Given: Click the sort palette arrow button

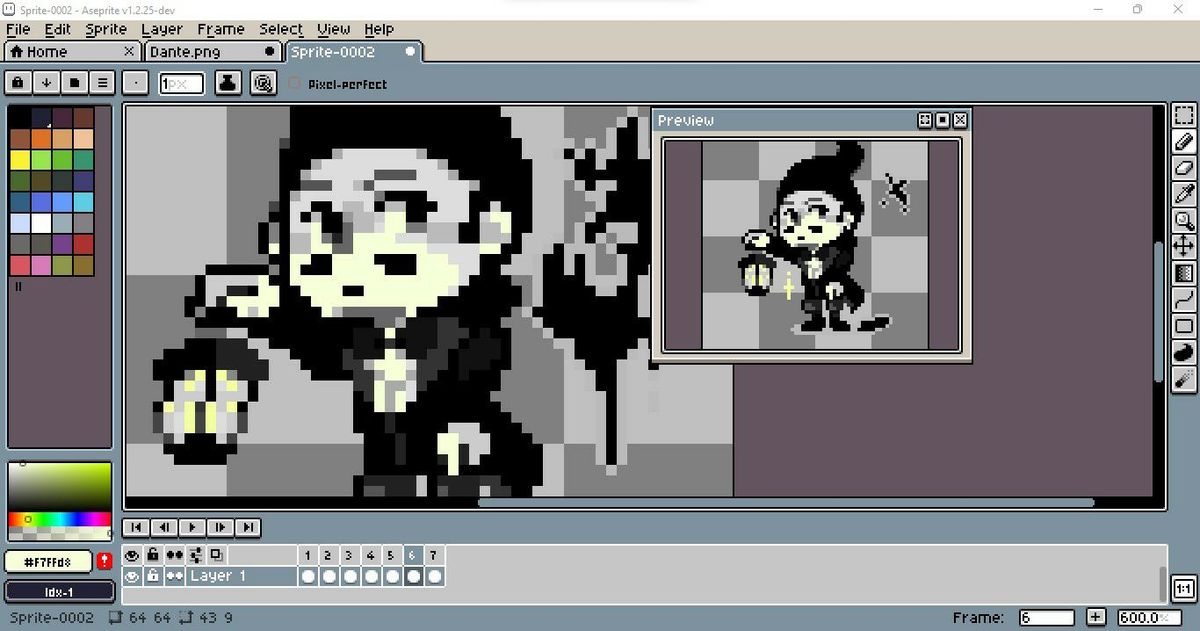Looking at the screenshot, I should tap(47, 83).
